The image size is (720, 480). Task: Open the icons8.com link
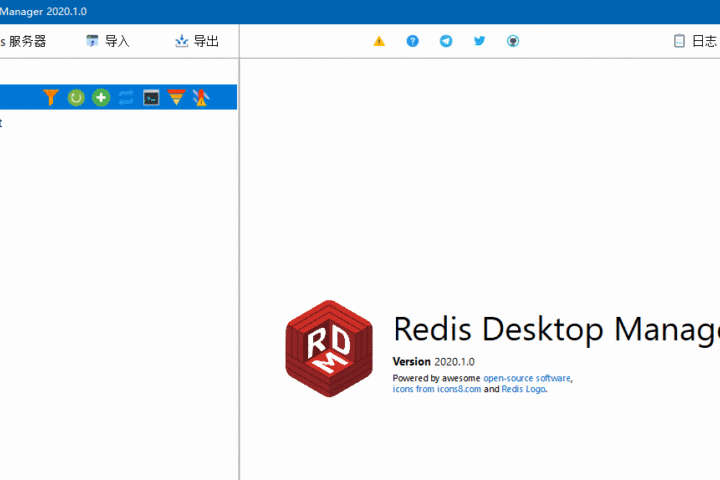coord(452,389)
